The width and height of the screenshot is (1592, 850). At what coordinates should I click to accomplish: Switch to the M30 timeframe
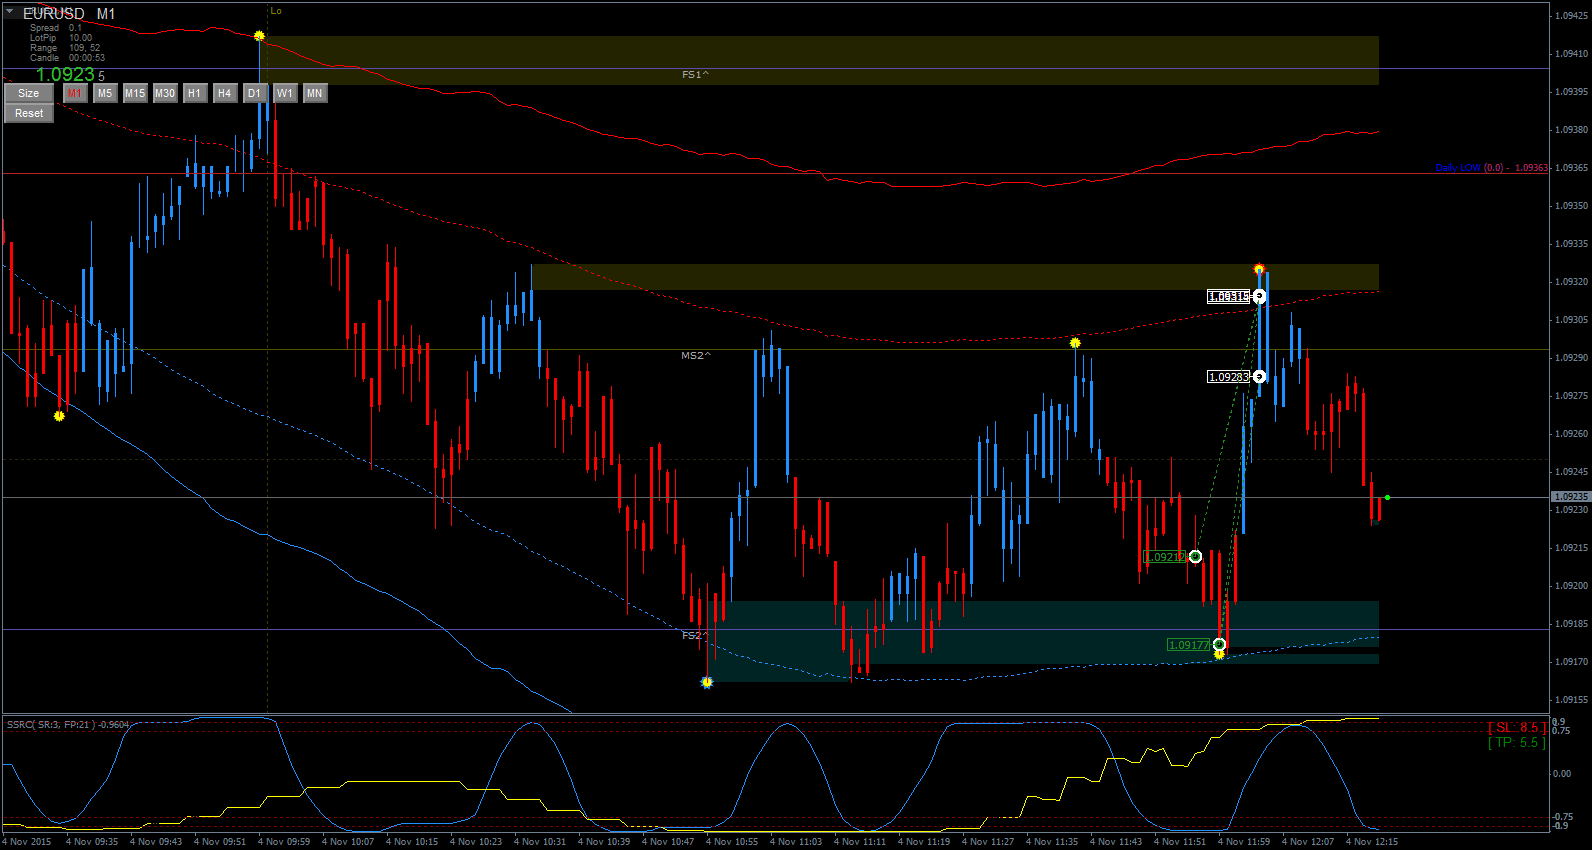[165, 93]
